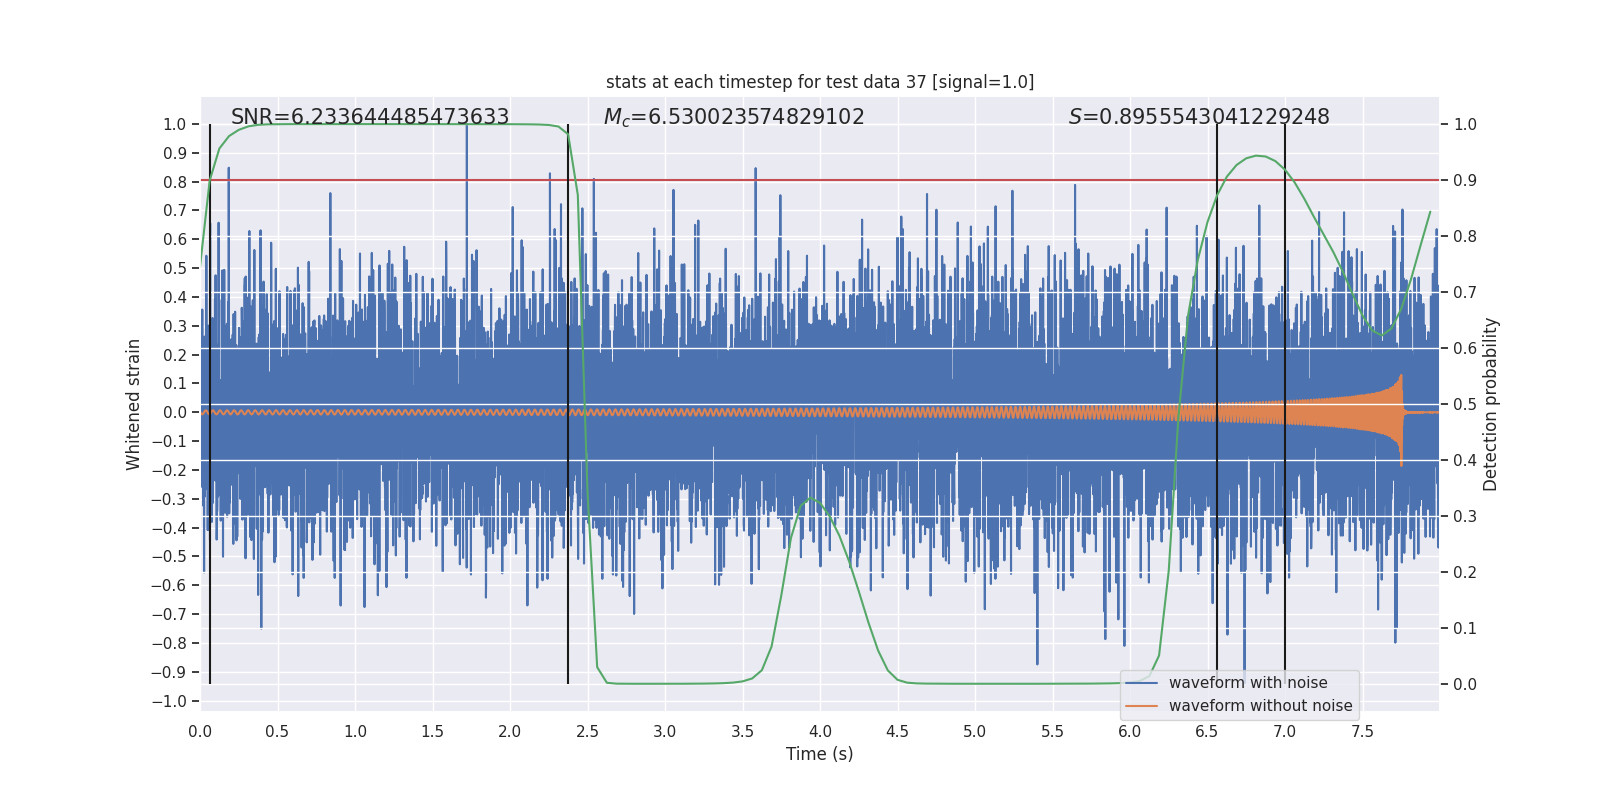Click the plot title for test data 37
The width and height of the screenshot is (1600, 800).
coord(820,82)
